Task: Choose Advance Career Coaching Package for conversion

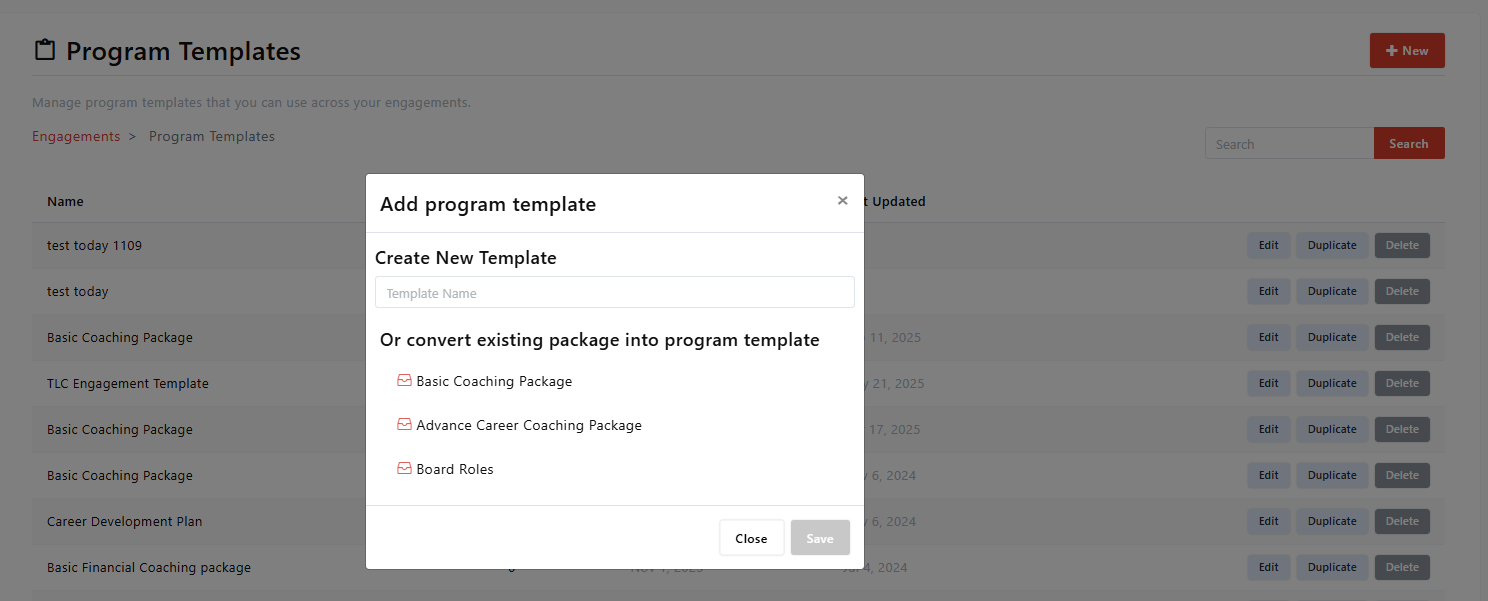Action: click(x=529, y=425)
